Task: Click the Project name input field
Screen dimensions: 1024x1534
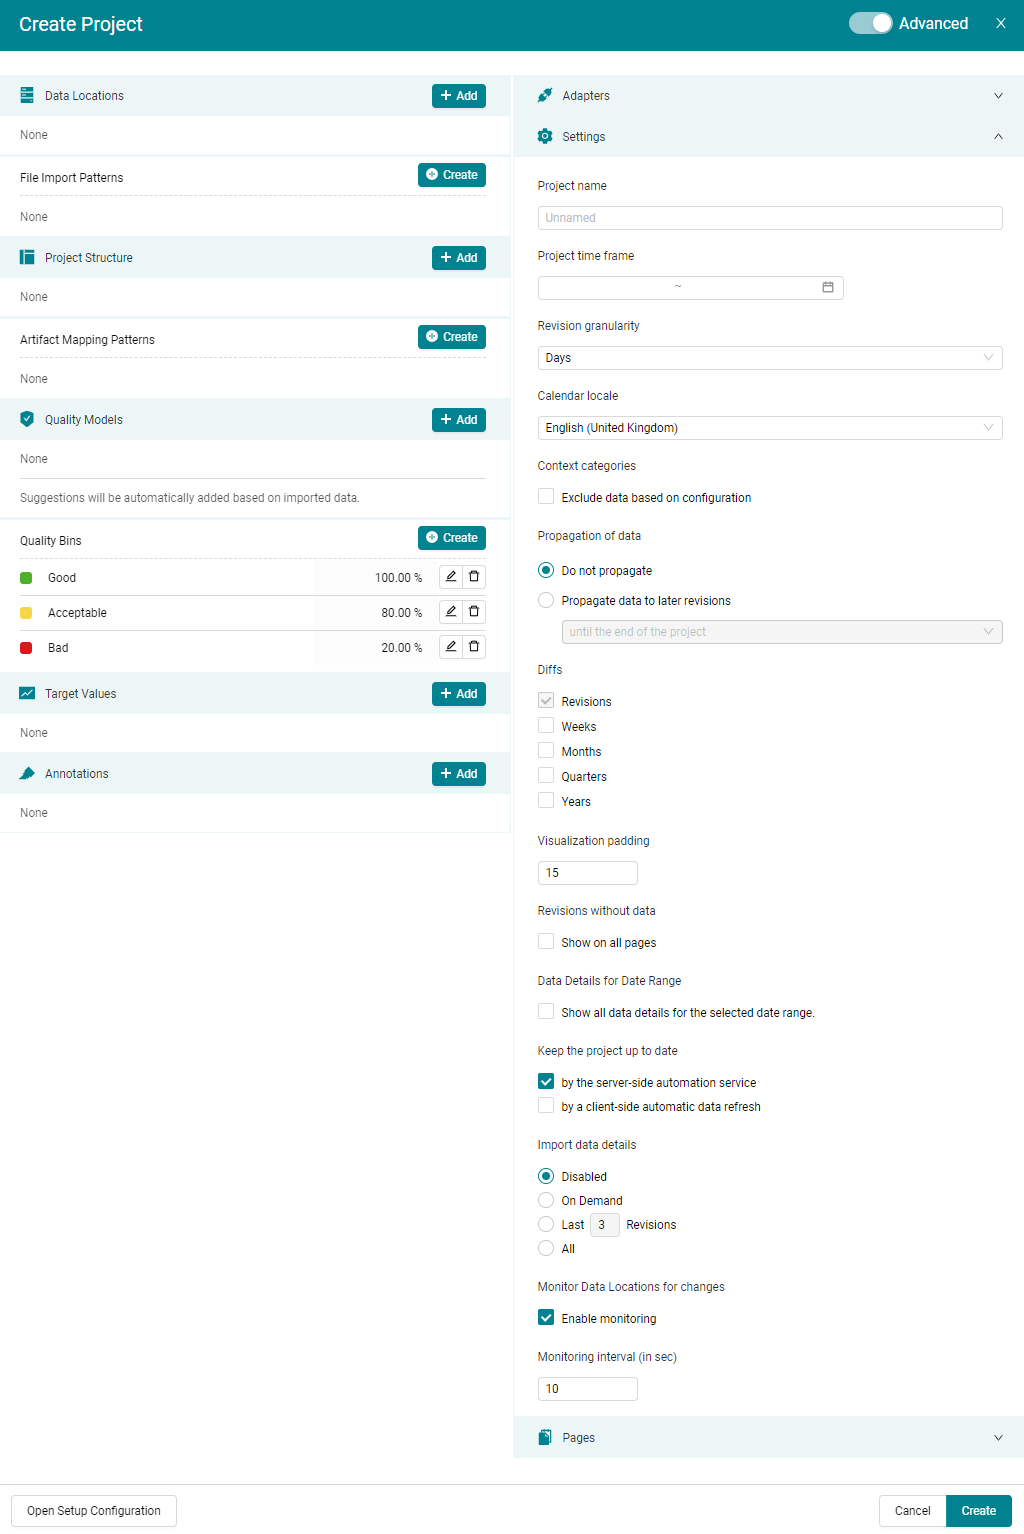Action: tap(769, 218)
